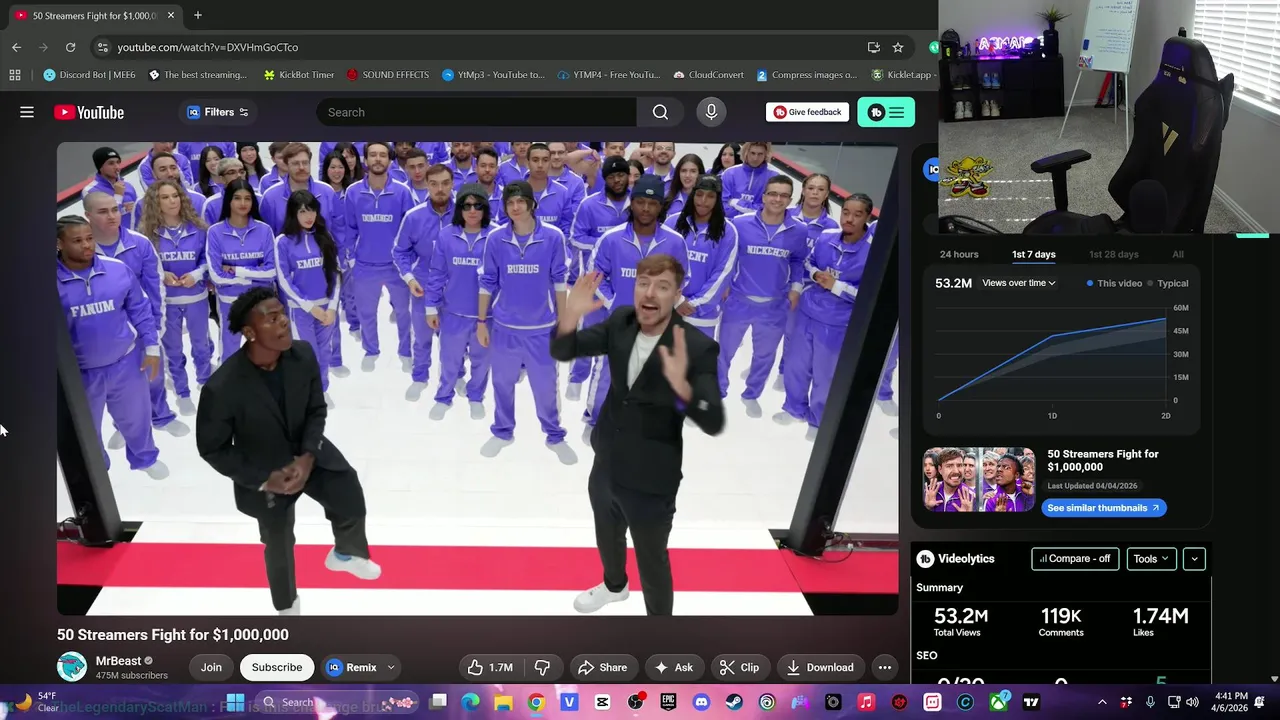Toggle This video legend entry
This screenshot has height=720, width=1280.
tap(1114, 283)
